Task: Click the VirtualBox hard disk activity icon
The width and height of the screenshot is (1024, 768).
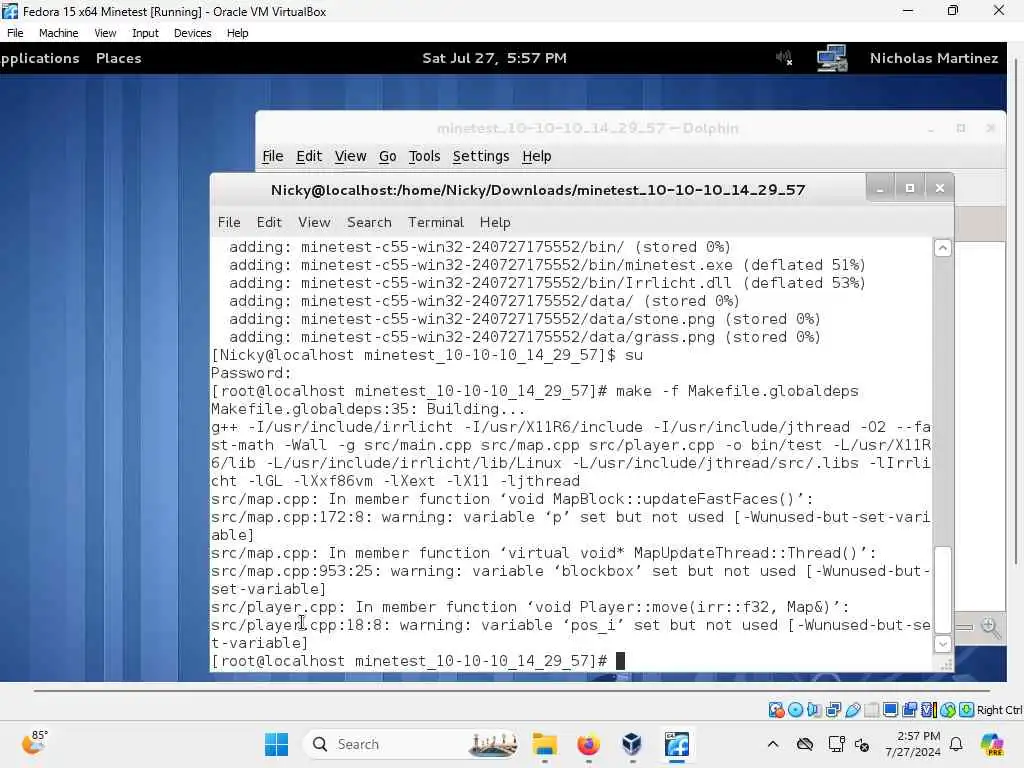Action: point(776,710)
